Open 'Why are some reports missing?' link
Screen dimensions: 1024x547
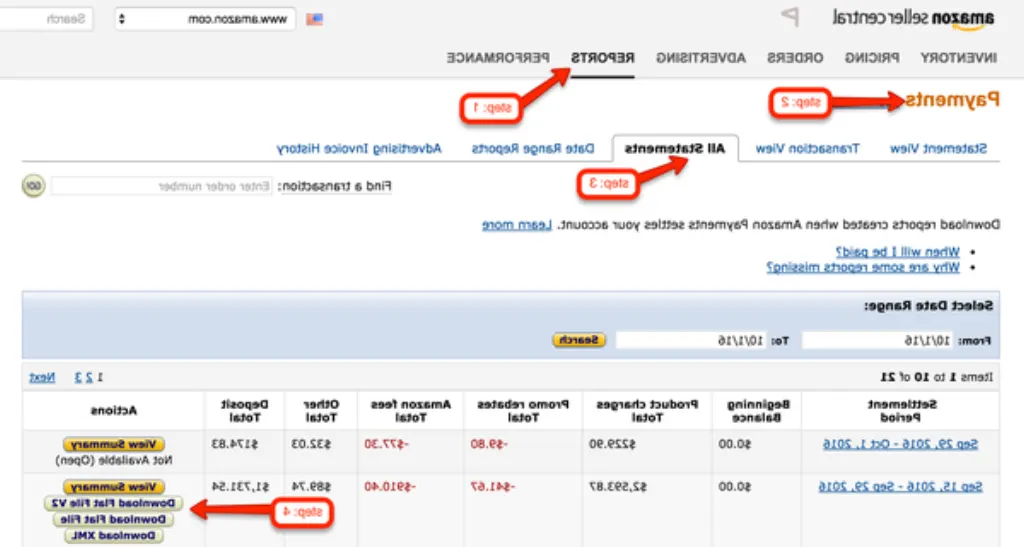[x=863, y=268]
